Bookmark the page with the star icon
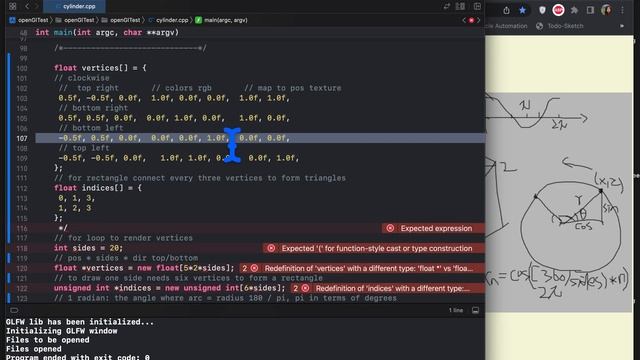640x360 pixels. 522,10
